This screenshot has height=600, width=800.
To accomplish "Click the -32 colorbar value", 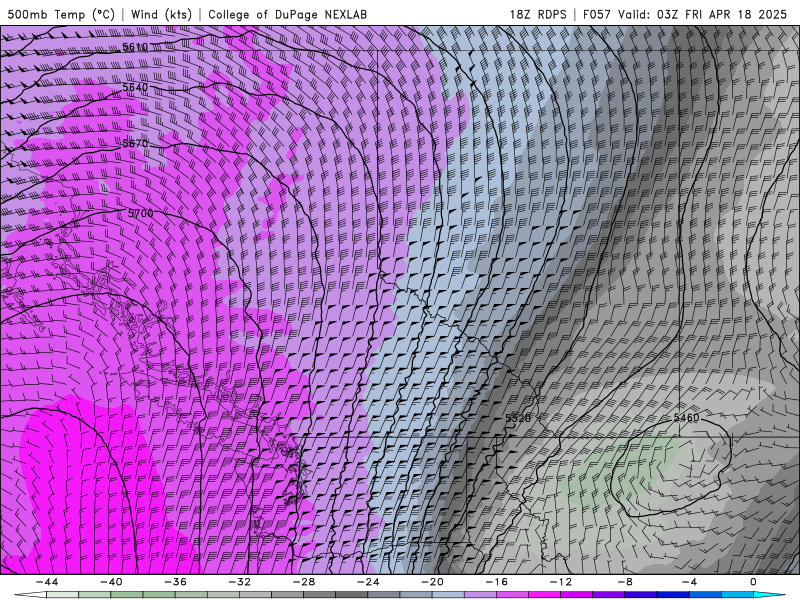I will tap(240, 582).
